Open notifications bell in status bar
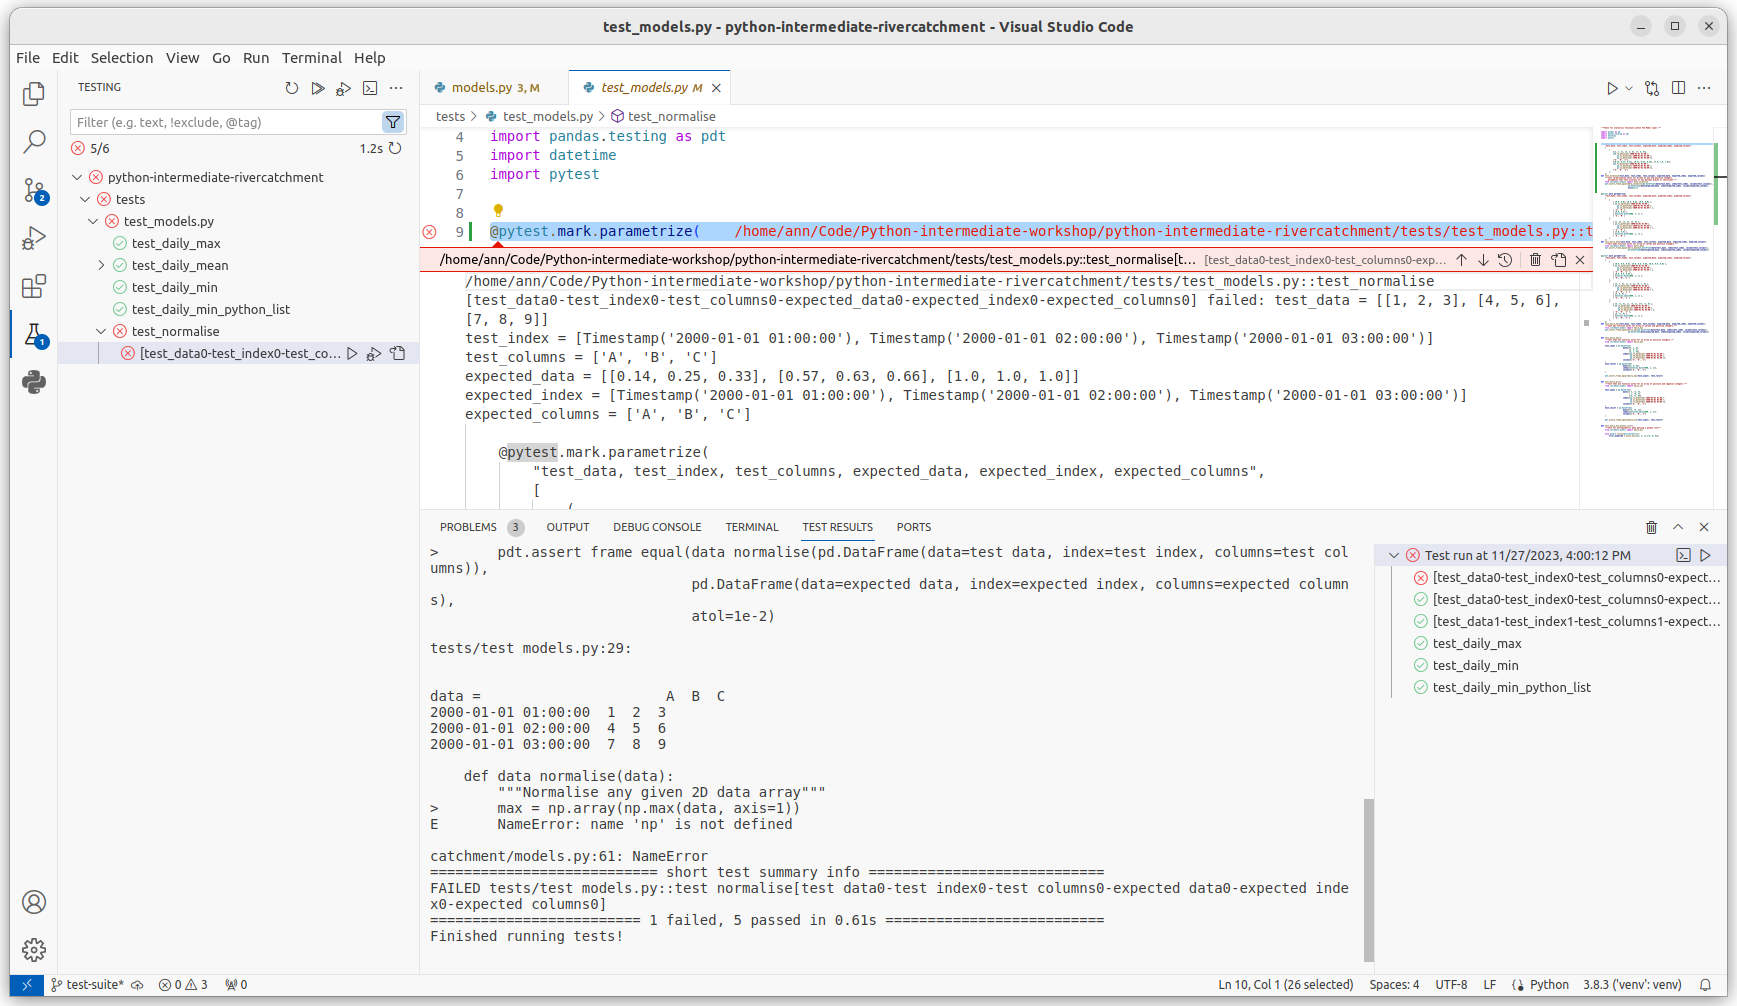Viewport: 1737px width, 1006px height. 1706,985
